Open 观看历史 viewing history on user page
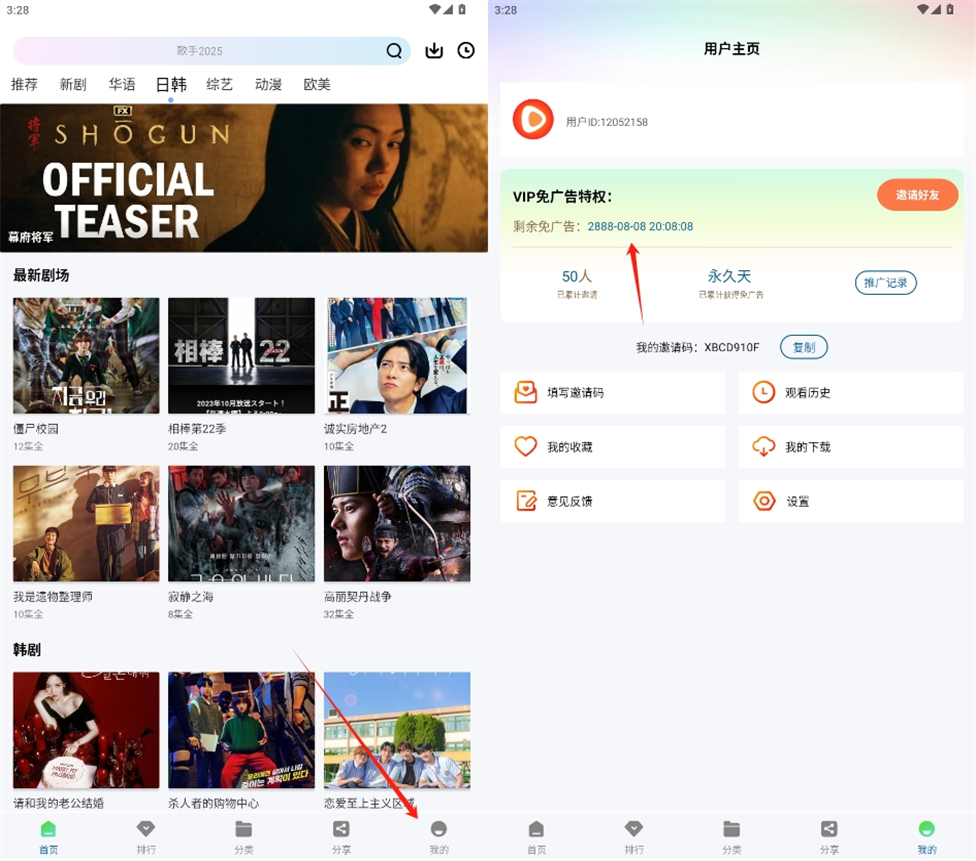Screen dimensions: 976x861 pyautogui.click(x=851, y=393)
